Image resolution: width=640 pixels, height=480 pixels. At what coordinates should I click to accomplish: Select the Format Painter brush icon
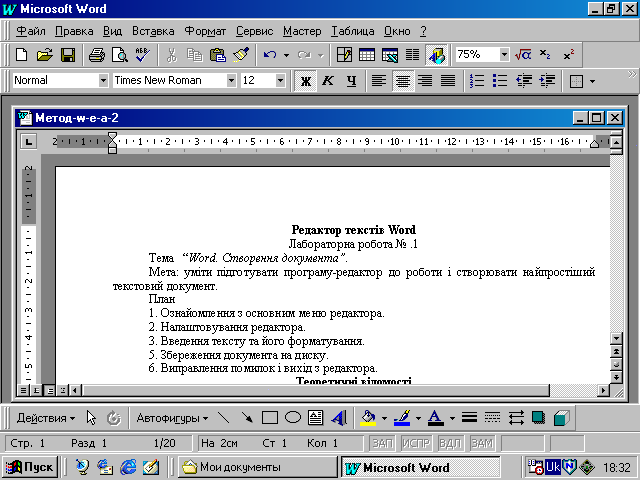tap(241, 55)
